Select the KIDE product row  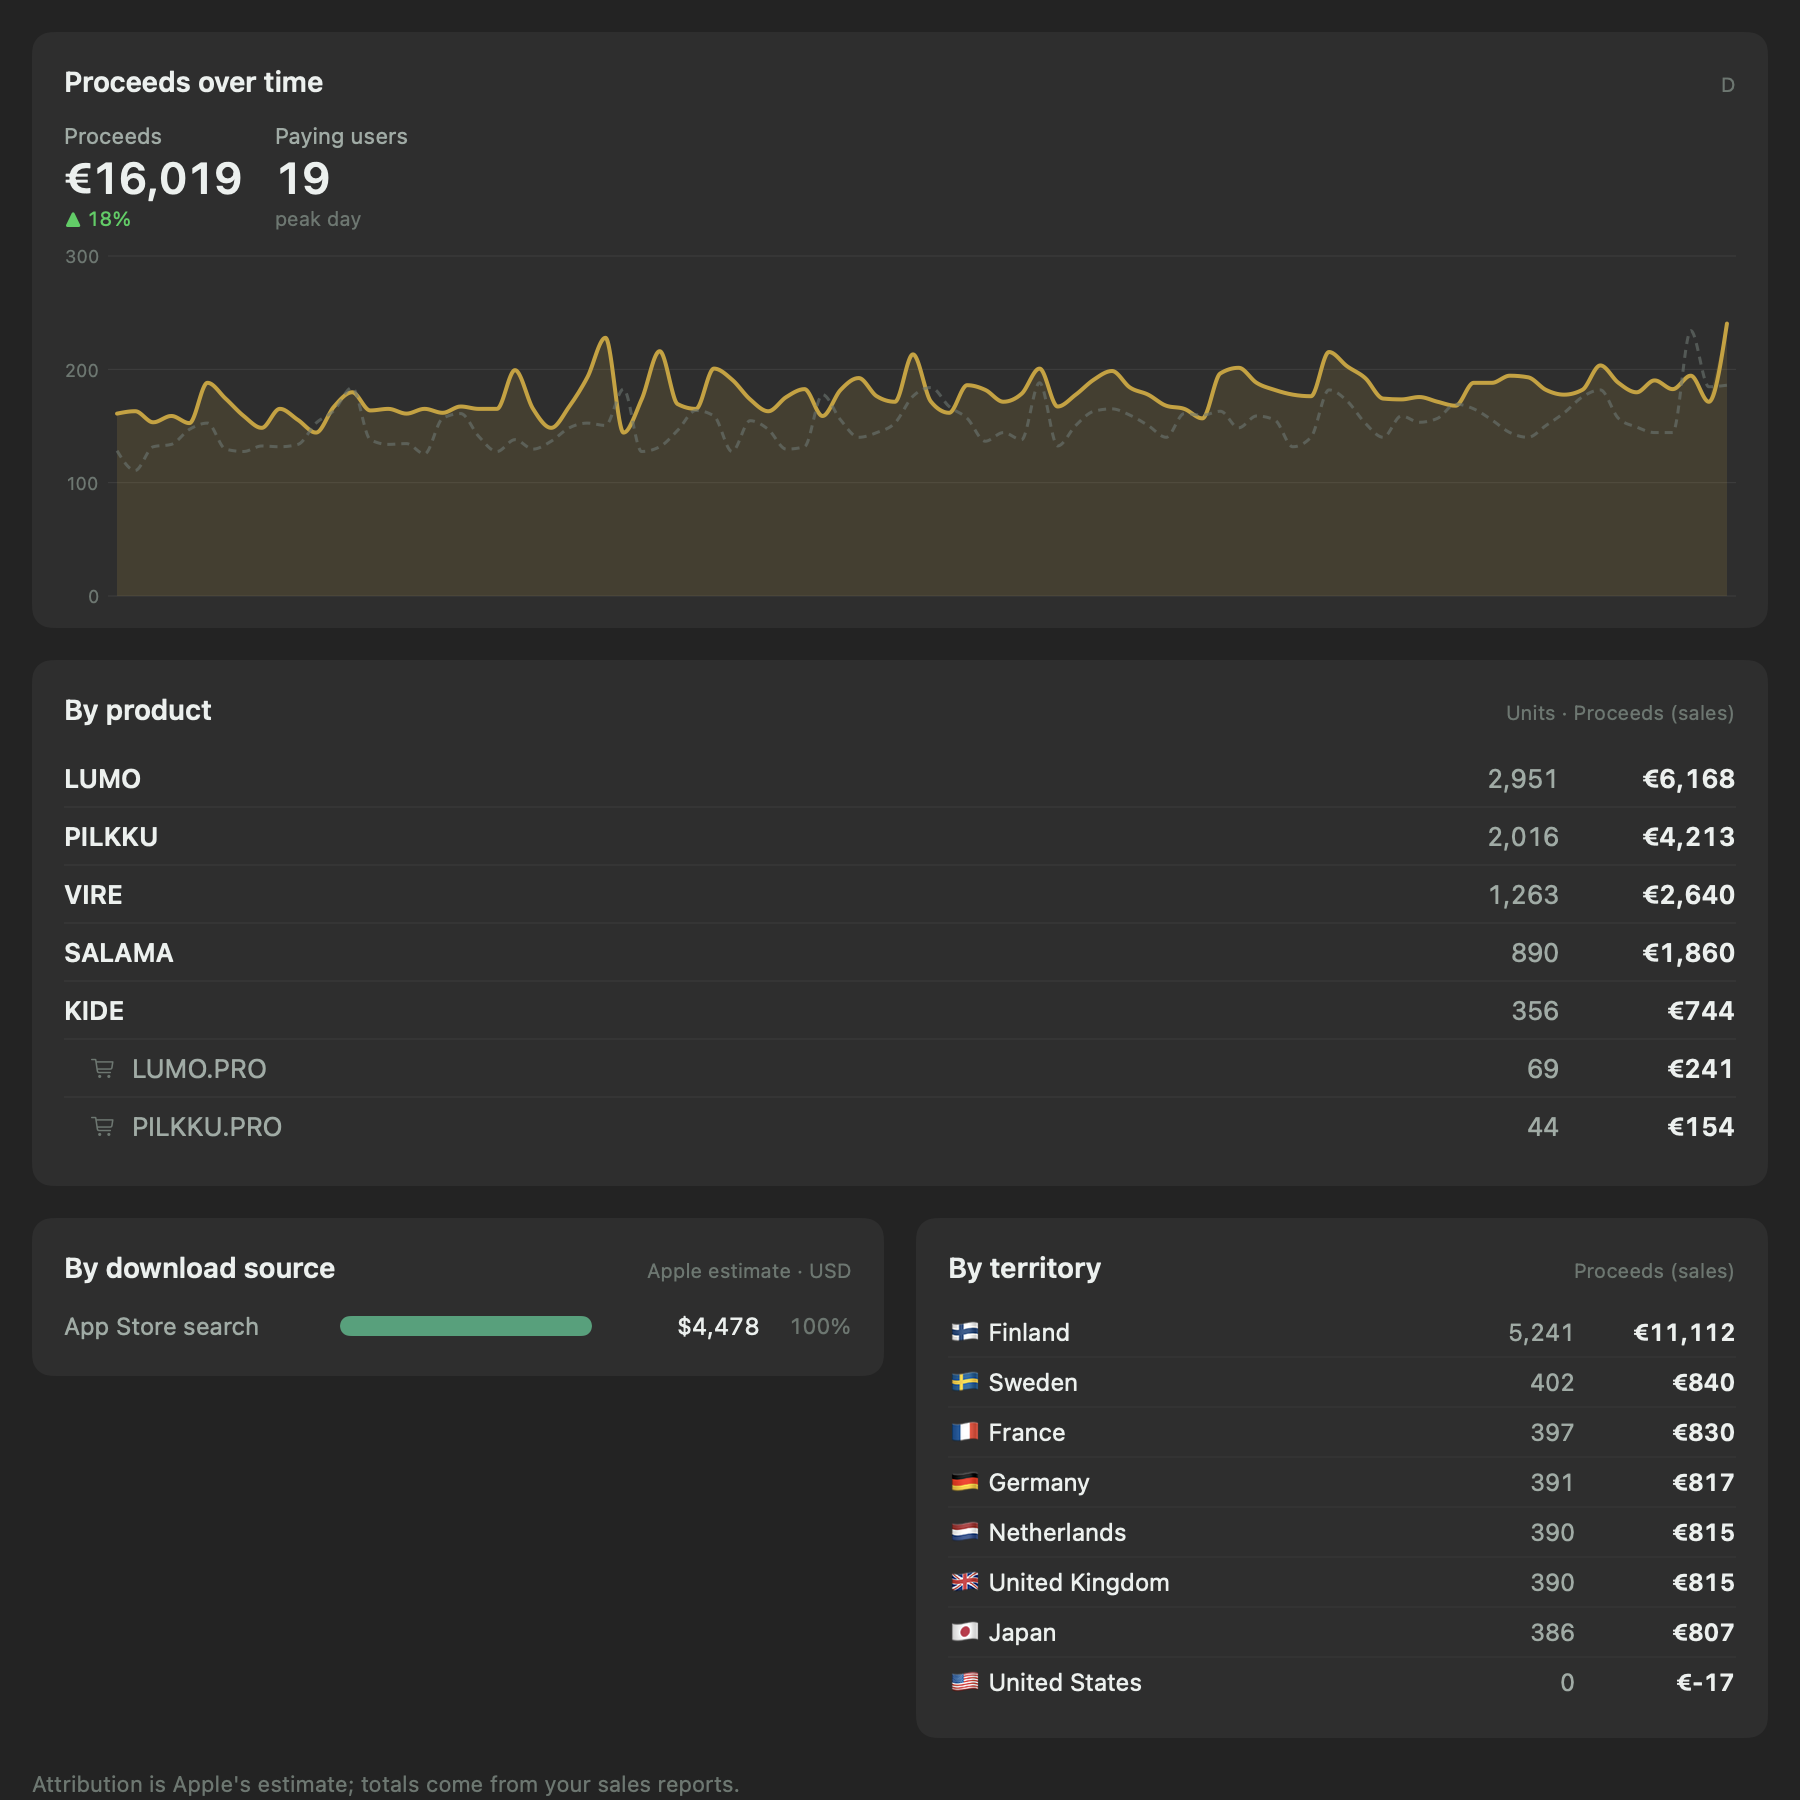[900, 1011]
